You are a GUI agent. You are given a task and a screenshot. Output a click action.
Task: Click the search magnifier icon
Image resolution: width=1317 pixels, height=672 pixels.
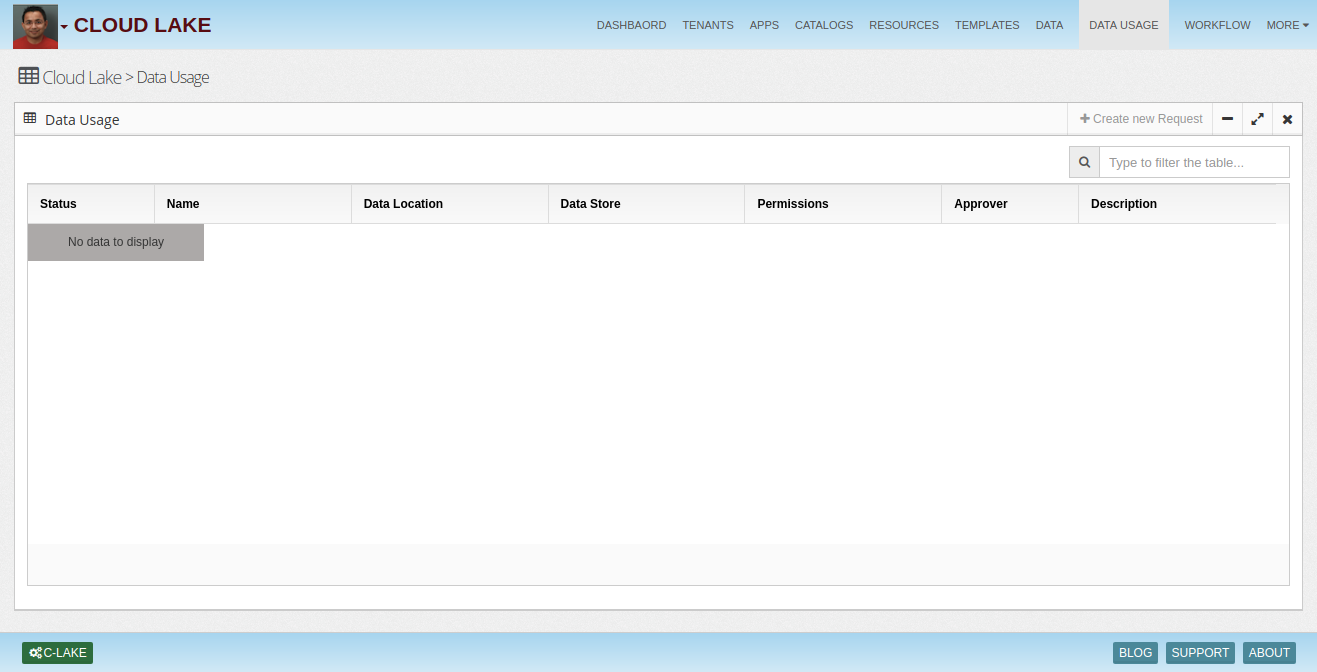click(1084, 162)
